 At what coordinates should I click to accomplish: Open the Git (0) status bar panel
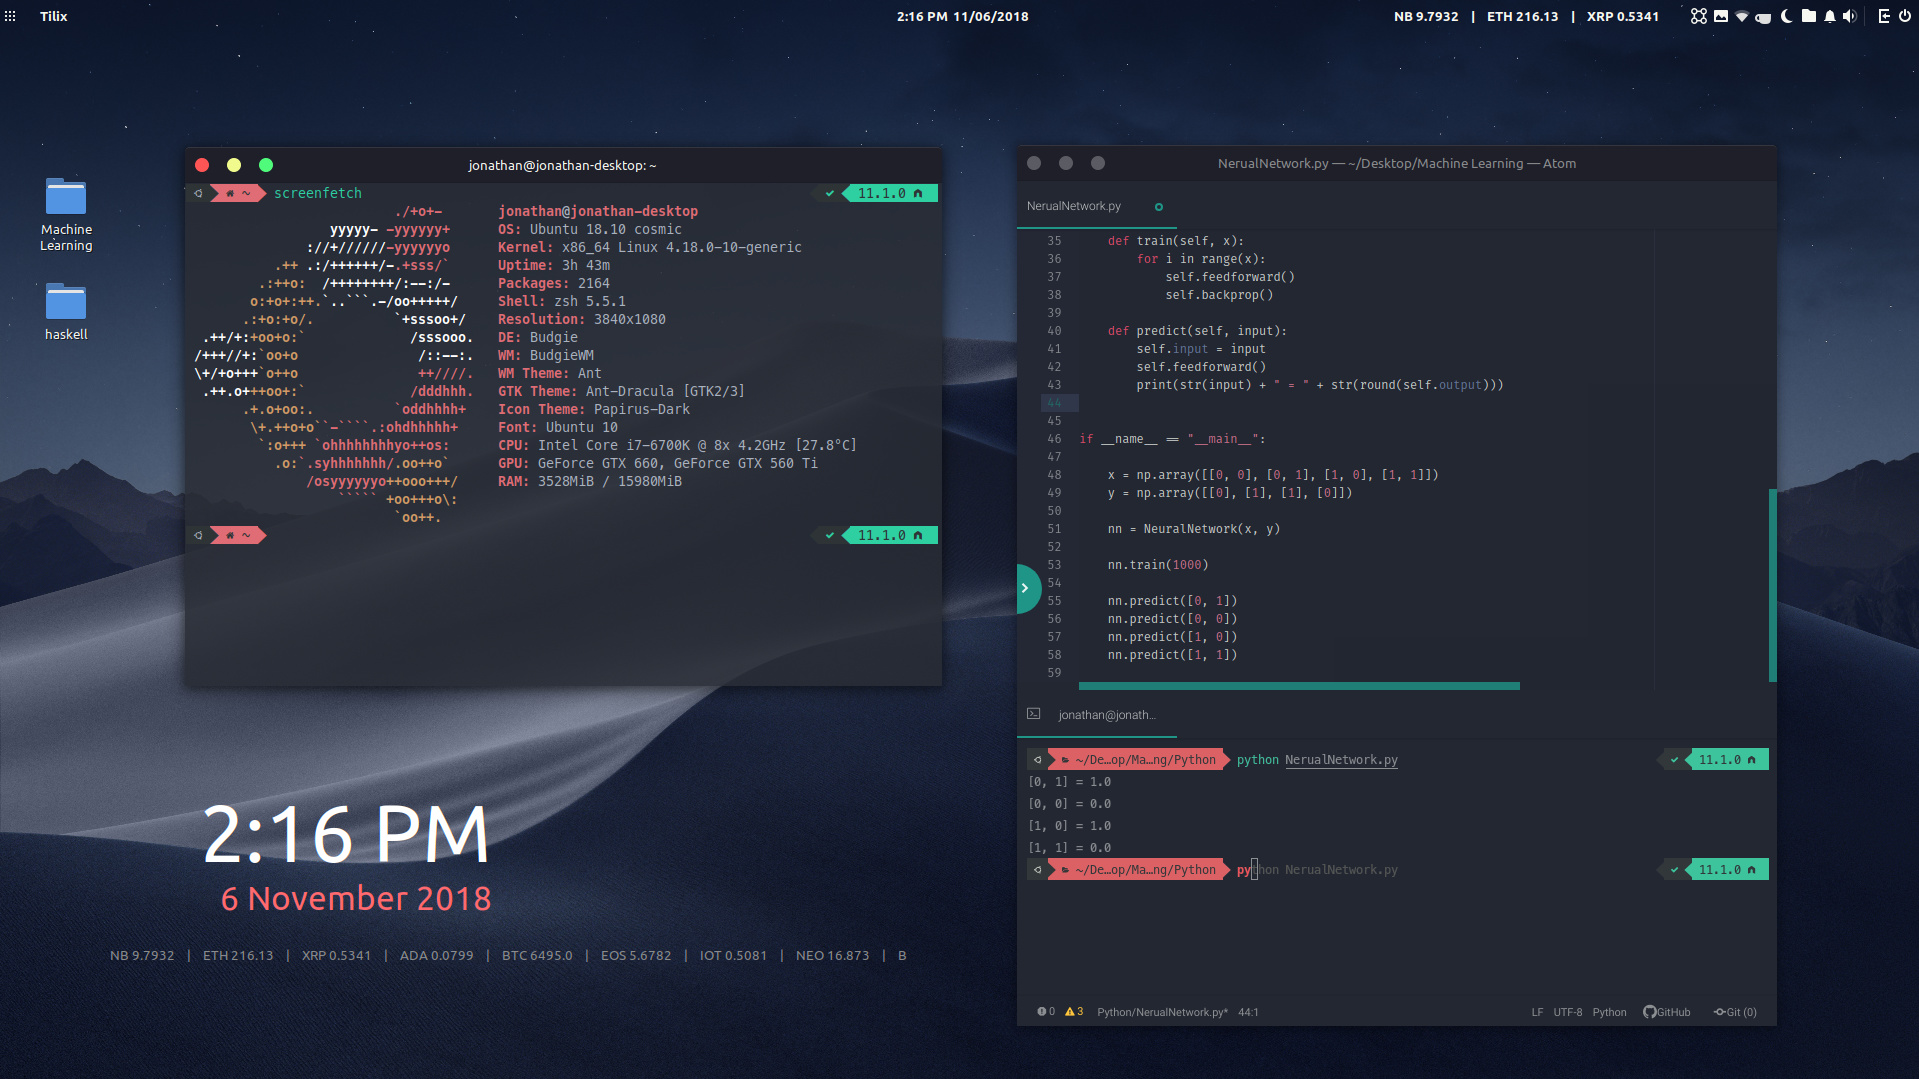tap(1735, 1012)
